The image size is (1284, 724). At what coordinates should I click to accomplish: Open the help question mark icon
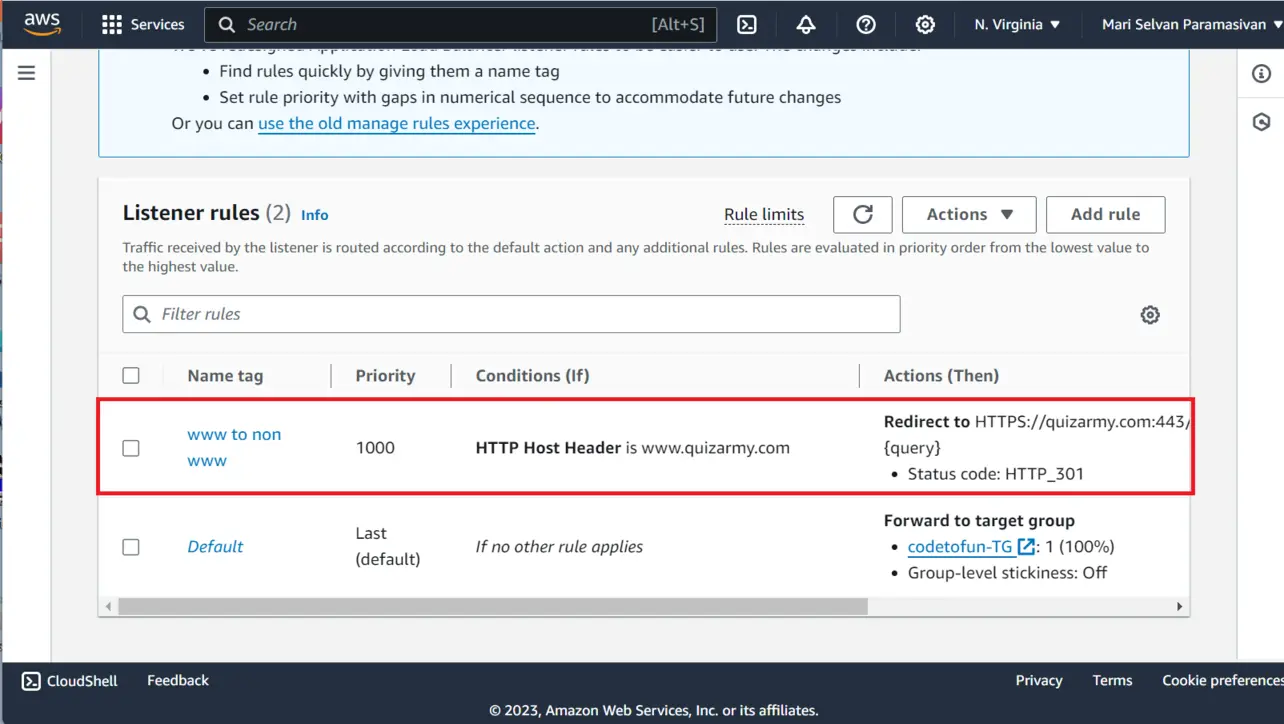pyautogui.click(x=867, y=24)
